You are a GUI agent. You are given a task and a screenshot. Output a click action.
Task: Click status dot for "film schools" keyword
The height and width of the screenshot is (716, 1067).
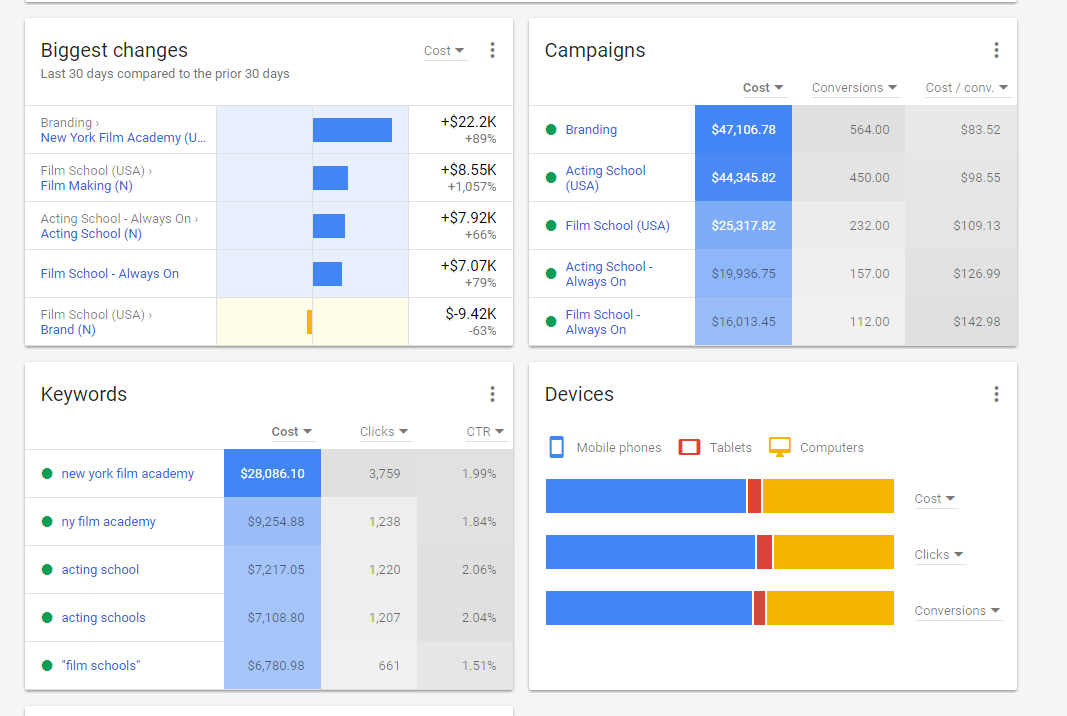[47, 666]
